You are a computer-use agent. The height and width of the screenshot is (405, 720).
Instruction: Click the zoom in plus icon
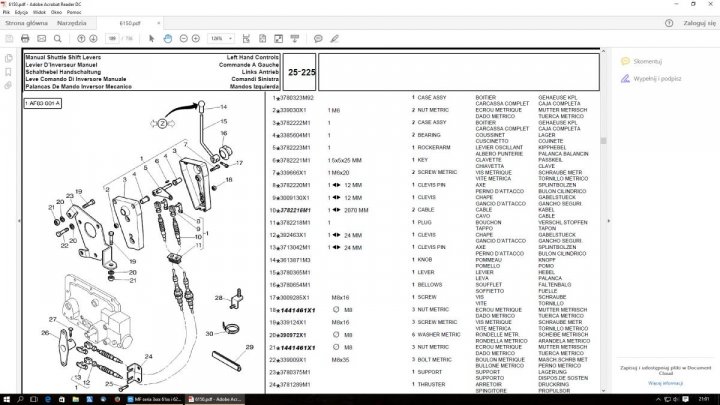coord(194,37)
